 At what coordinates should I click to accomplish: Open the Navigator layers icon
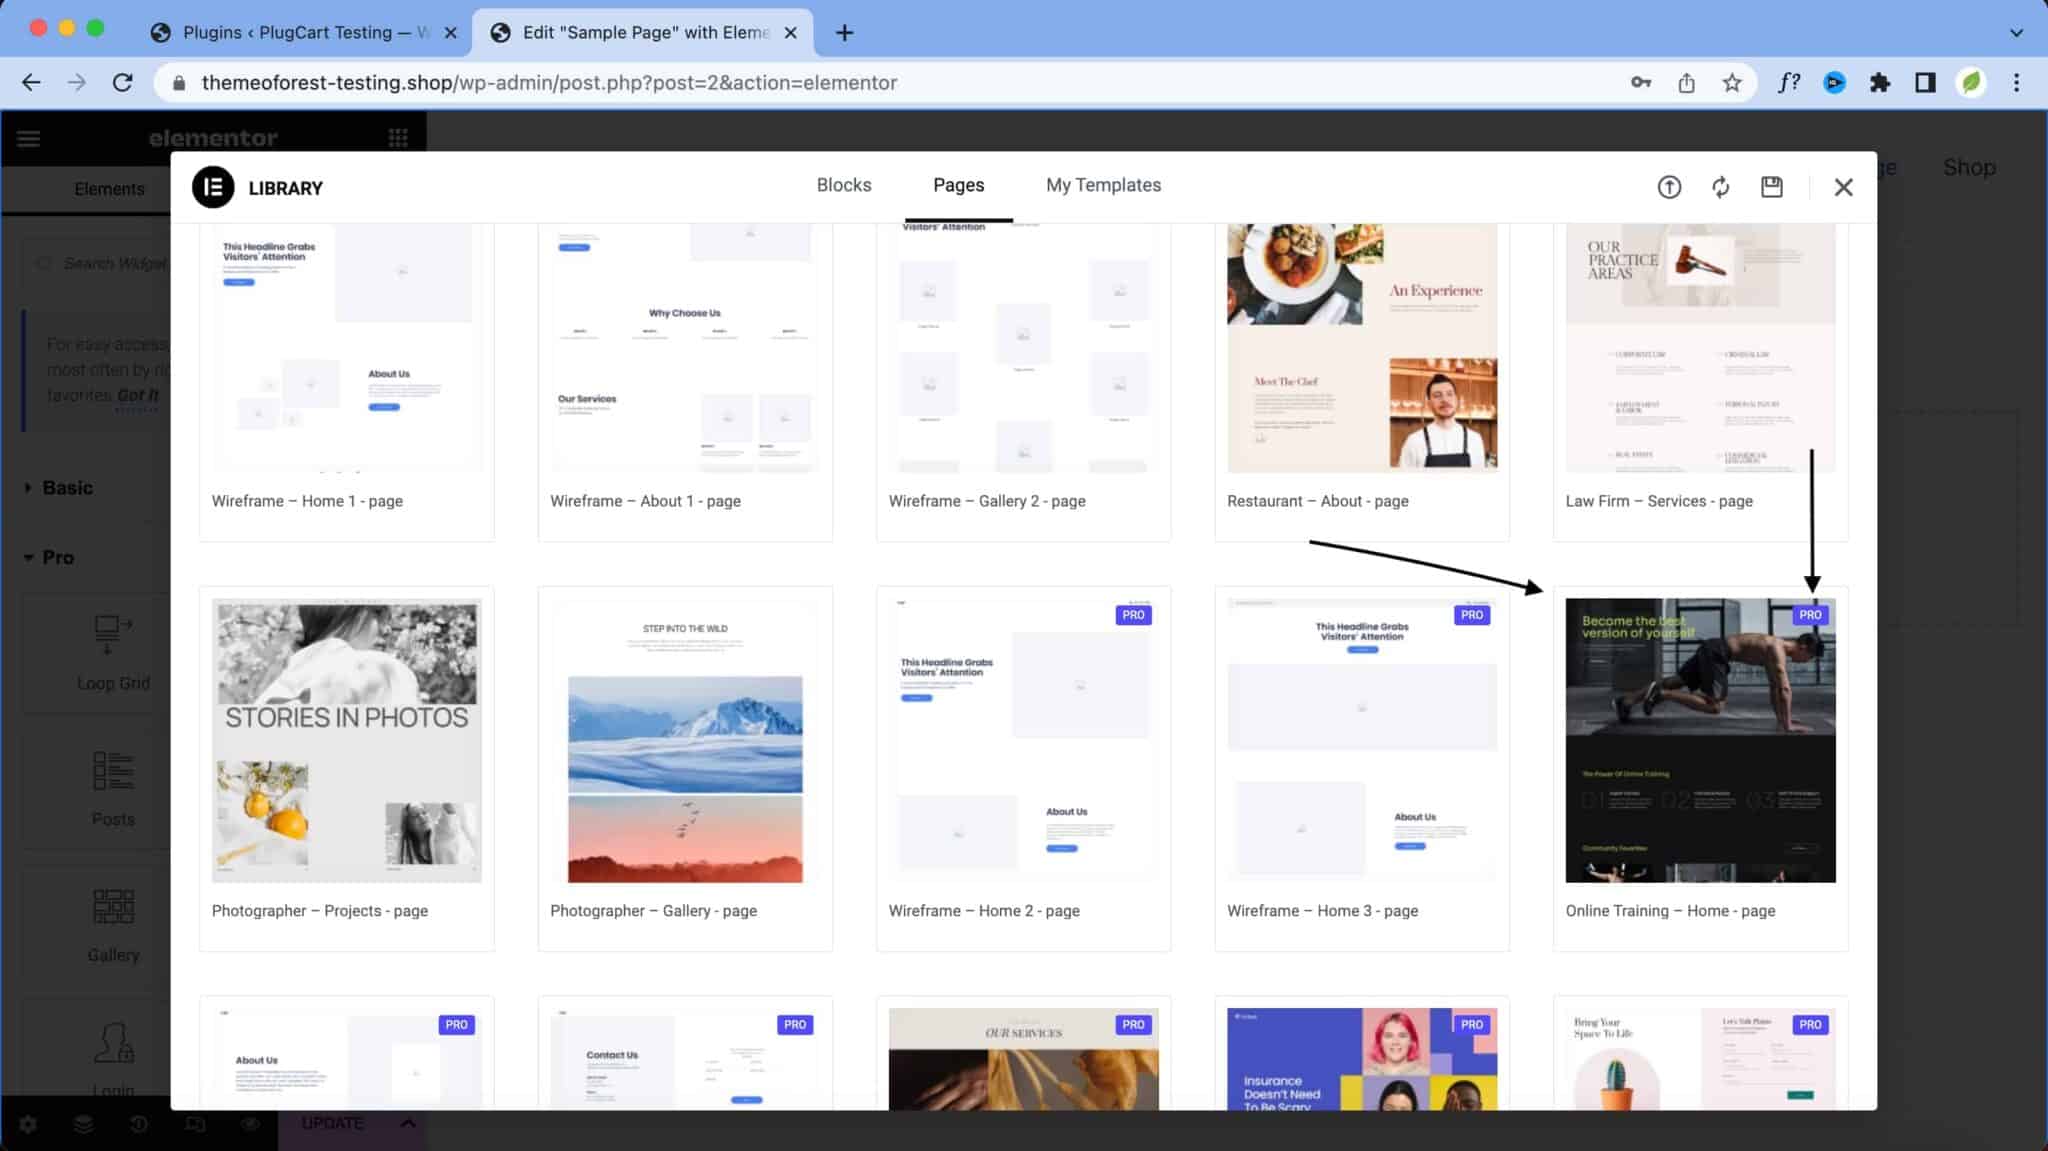[84, 1124]
